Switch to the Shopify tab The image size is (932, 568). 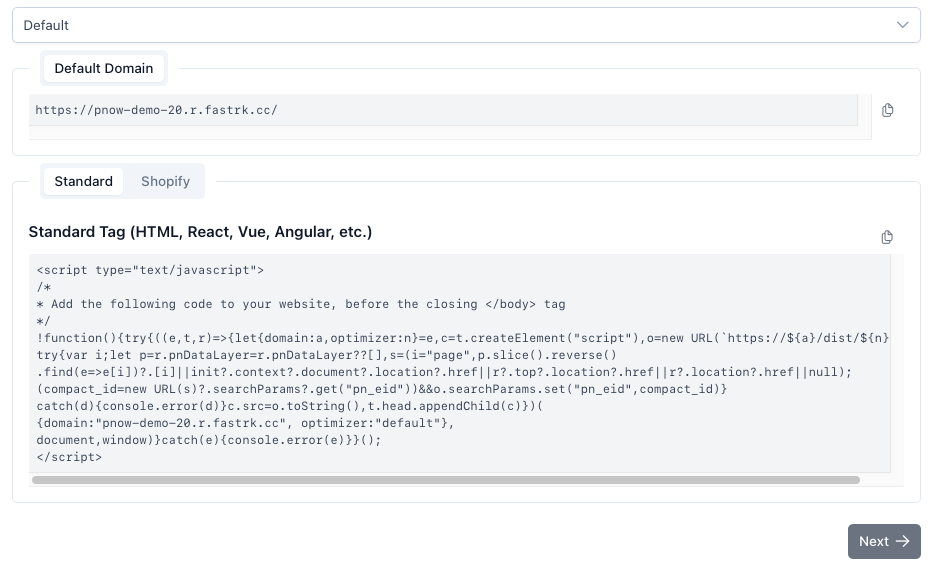tap(165, 181)
